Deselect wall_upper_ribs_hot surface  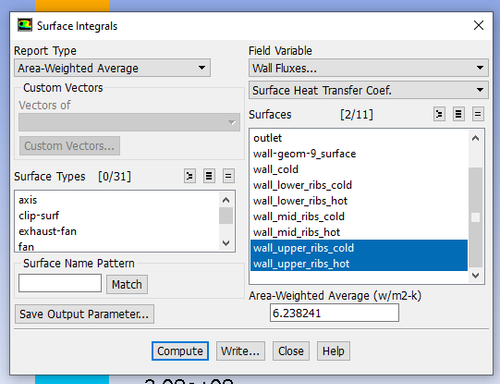click(x=359, y=263)
